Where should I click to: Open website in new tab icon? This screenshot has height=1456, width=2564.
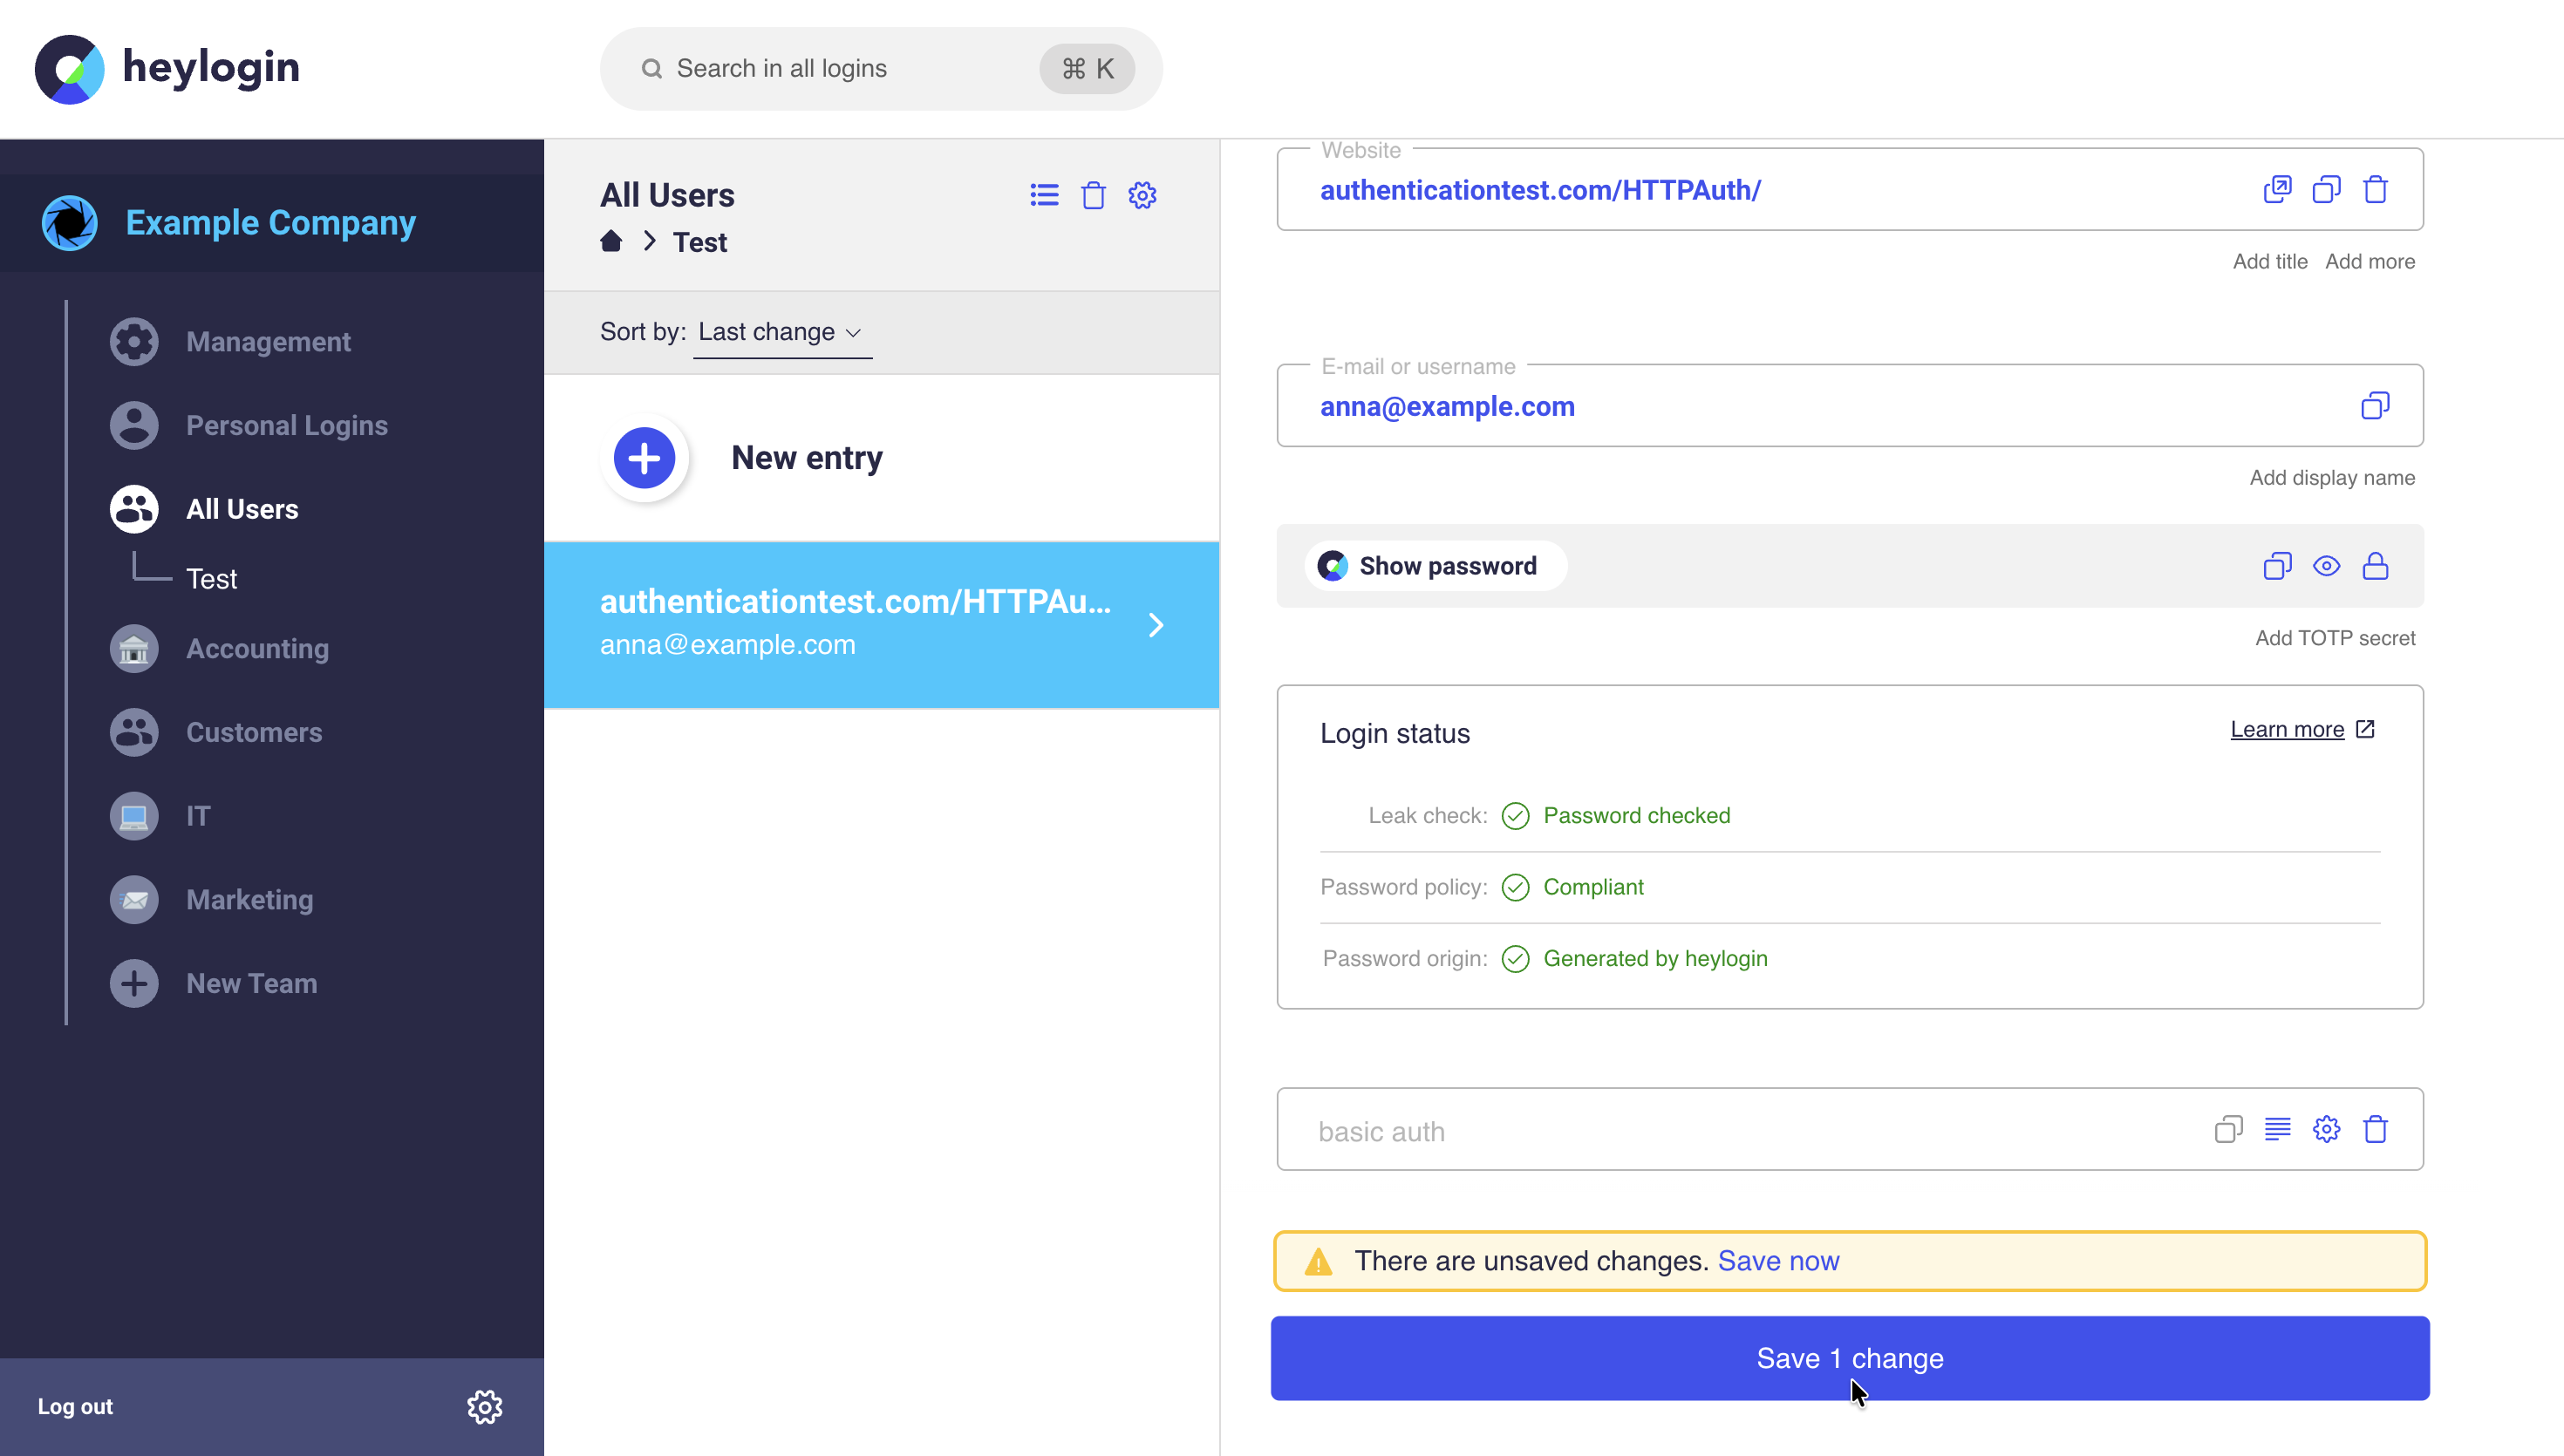(x=2277, y=189)
